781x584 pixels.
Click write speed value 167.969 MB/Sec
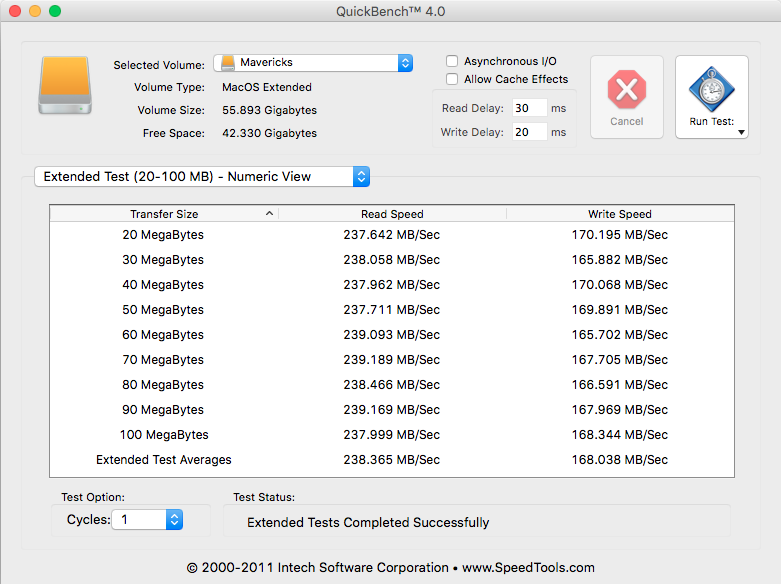620,409
